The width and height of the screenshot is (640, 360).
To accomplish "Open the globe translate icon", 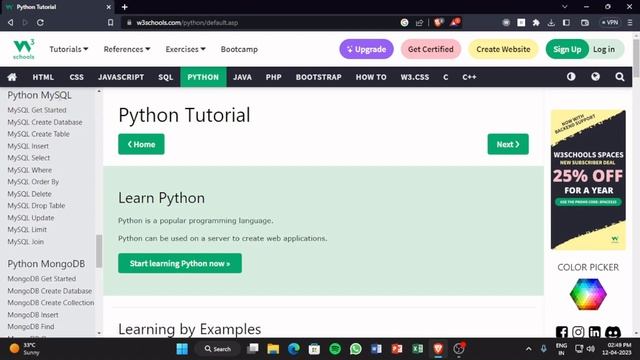I will [x=596, y=77].
